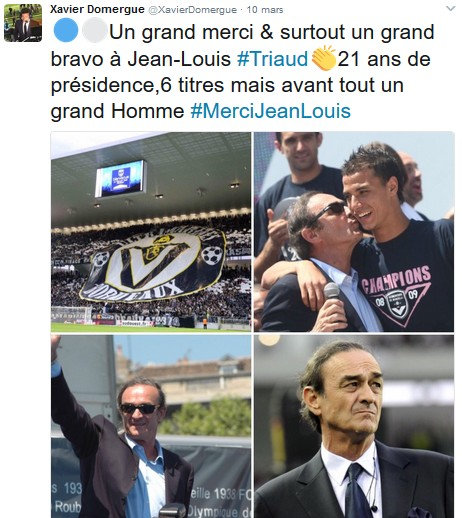Click the Xavier Domergue display name

tap(97, 9)
